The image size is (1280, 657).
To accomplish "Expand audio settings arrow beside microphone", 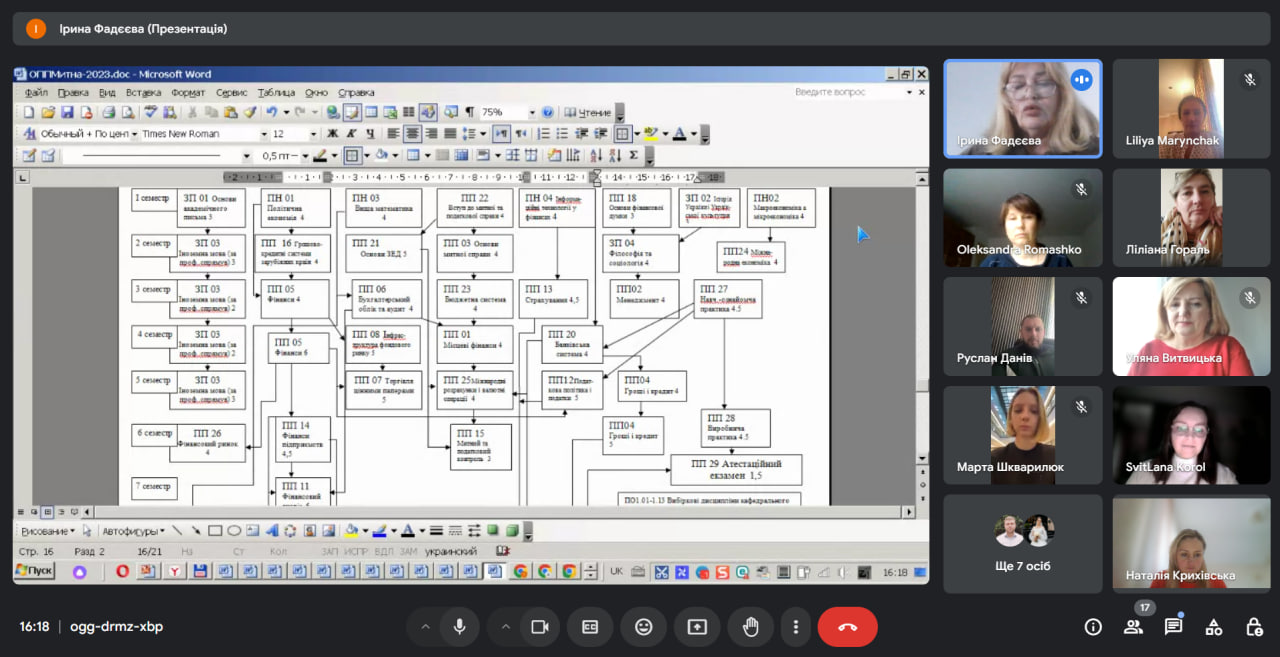I will [425, 627].
